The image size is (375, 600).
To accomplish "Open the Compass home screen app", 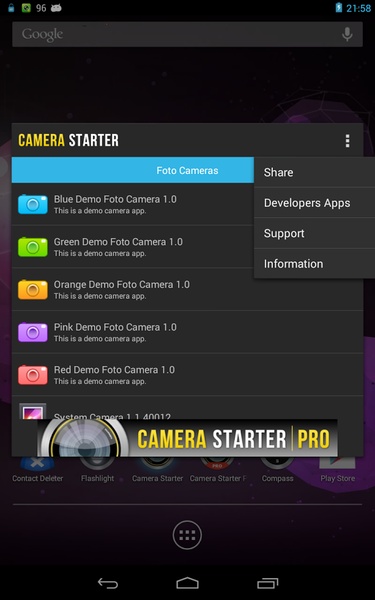I will point(277,469).
